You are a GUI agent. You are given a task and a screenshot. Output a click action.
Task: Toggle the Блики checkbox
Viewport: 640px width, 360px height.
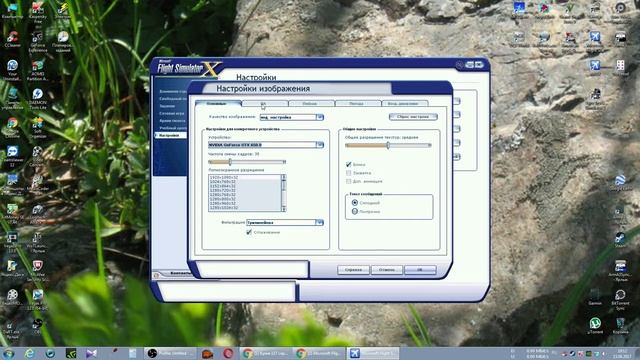coord(349,164)
